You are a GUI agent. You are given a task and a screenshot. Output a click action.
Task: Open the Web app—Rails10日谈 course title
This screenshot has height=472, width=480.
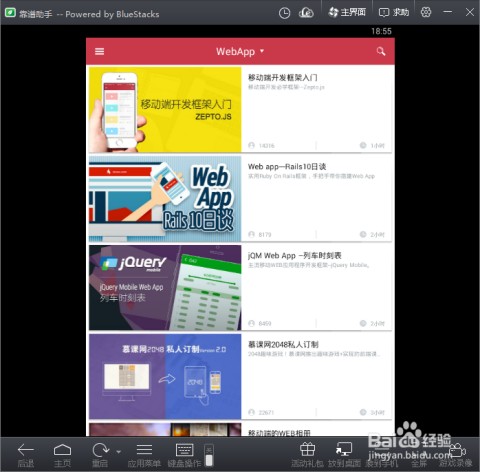tap(287, 166)
